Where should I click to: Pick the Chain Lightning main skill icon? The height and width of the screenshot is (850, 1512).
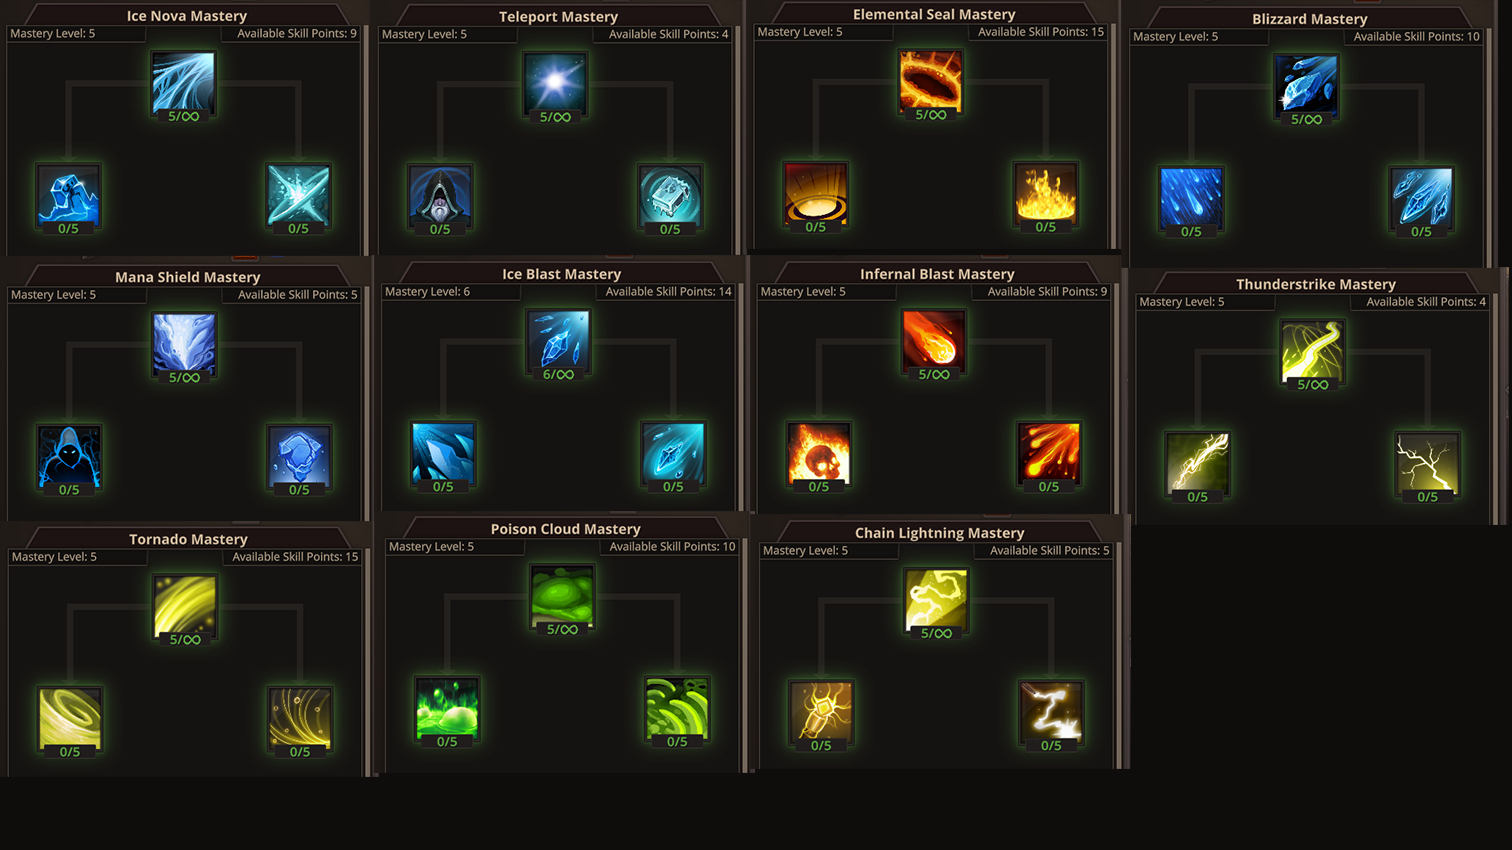[x=935, y=599]
